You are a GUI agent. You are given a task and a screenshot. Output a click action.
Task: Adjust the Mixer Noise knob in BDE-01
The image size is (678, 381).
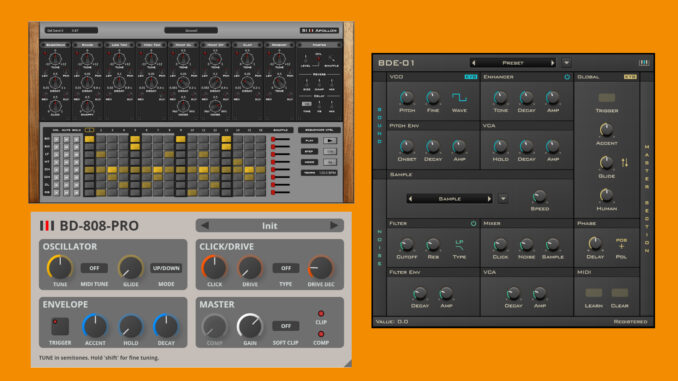point(526,245)
